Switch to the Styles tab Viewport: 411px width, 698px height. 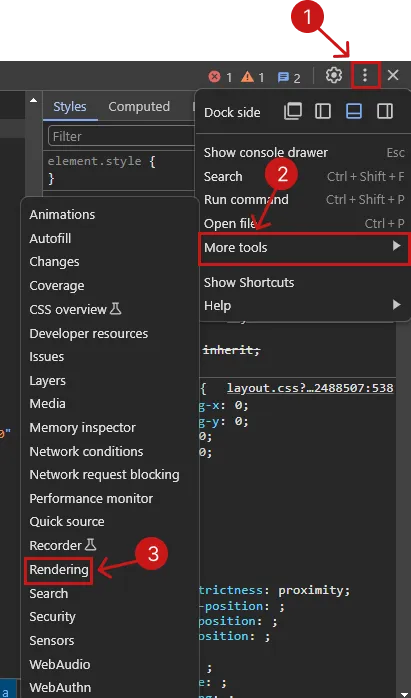pos(70,106)
